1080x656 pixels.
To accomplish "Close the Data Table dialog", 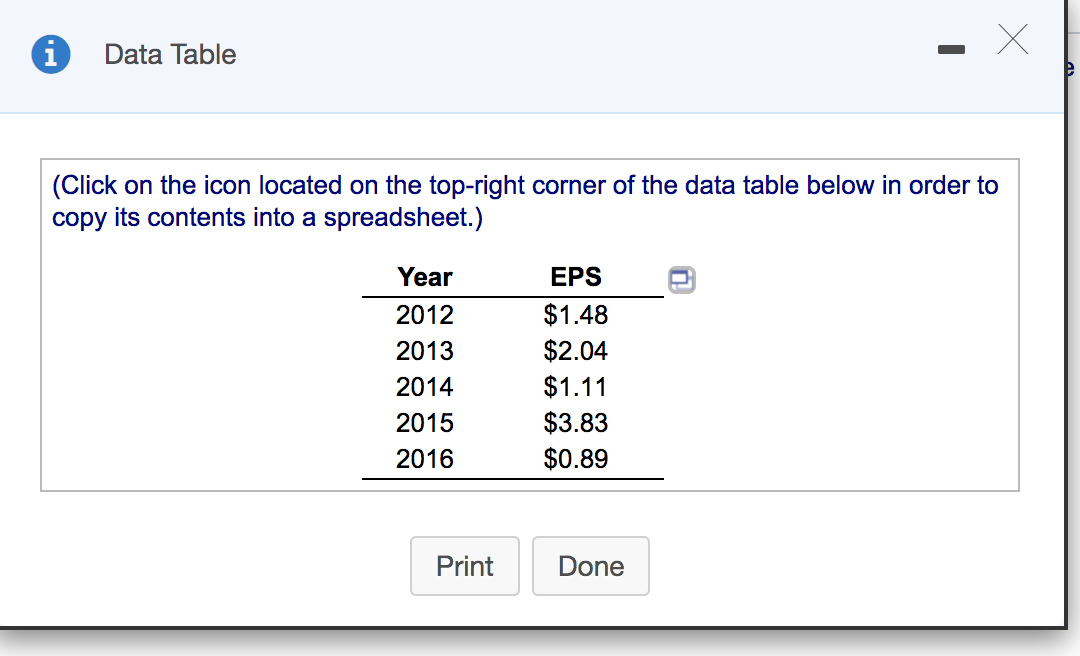I will coord(1012,41).
